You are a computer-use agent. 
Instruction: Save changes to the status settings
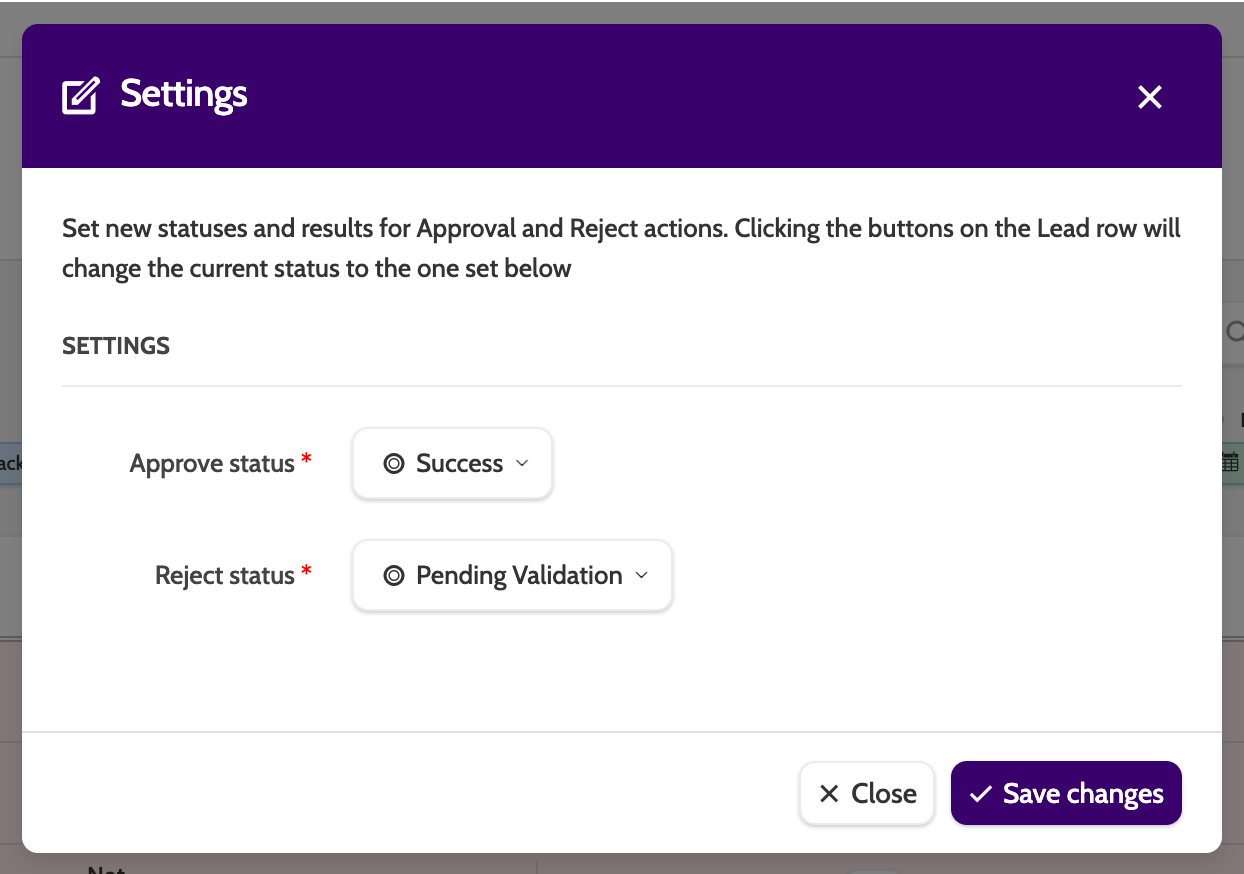point(1066,794)
